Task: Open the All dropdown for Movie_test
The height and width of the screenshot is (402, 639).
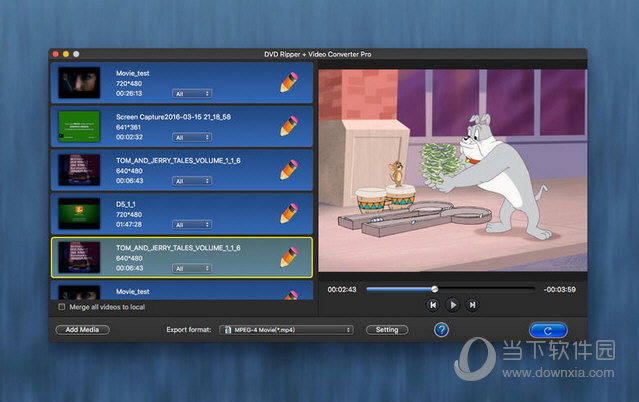Action: click(x=190, y=94)
